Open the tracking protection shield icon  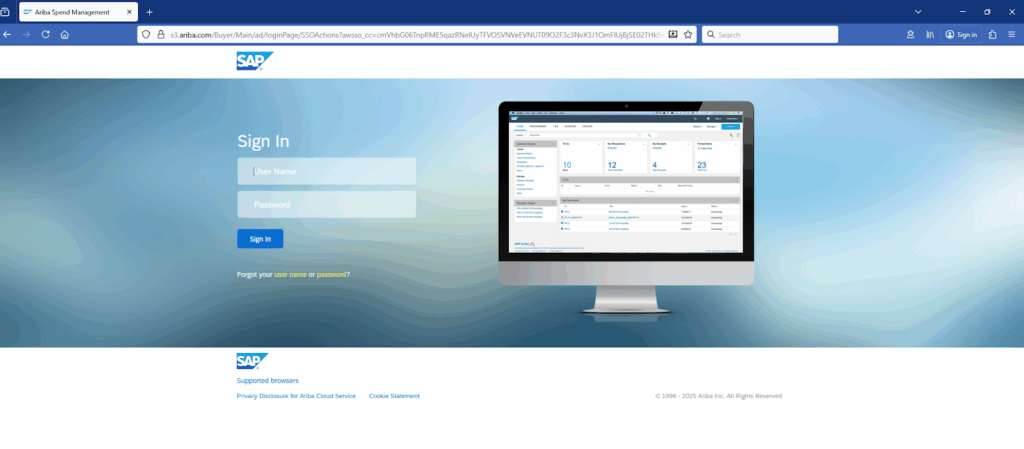click(146, 34)
